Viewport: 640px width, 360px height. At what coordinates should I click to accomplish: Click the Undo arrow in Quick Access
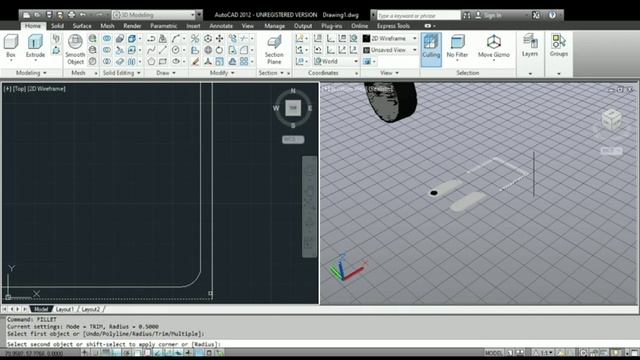[x=83, y=15]
